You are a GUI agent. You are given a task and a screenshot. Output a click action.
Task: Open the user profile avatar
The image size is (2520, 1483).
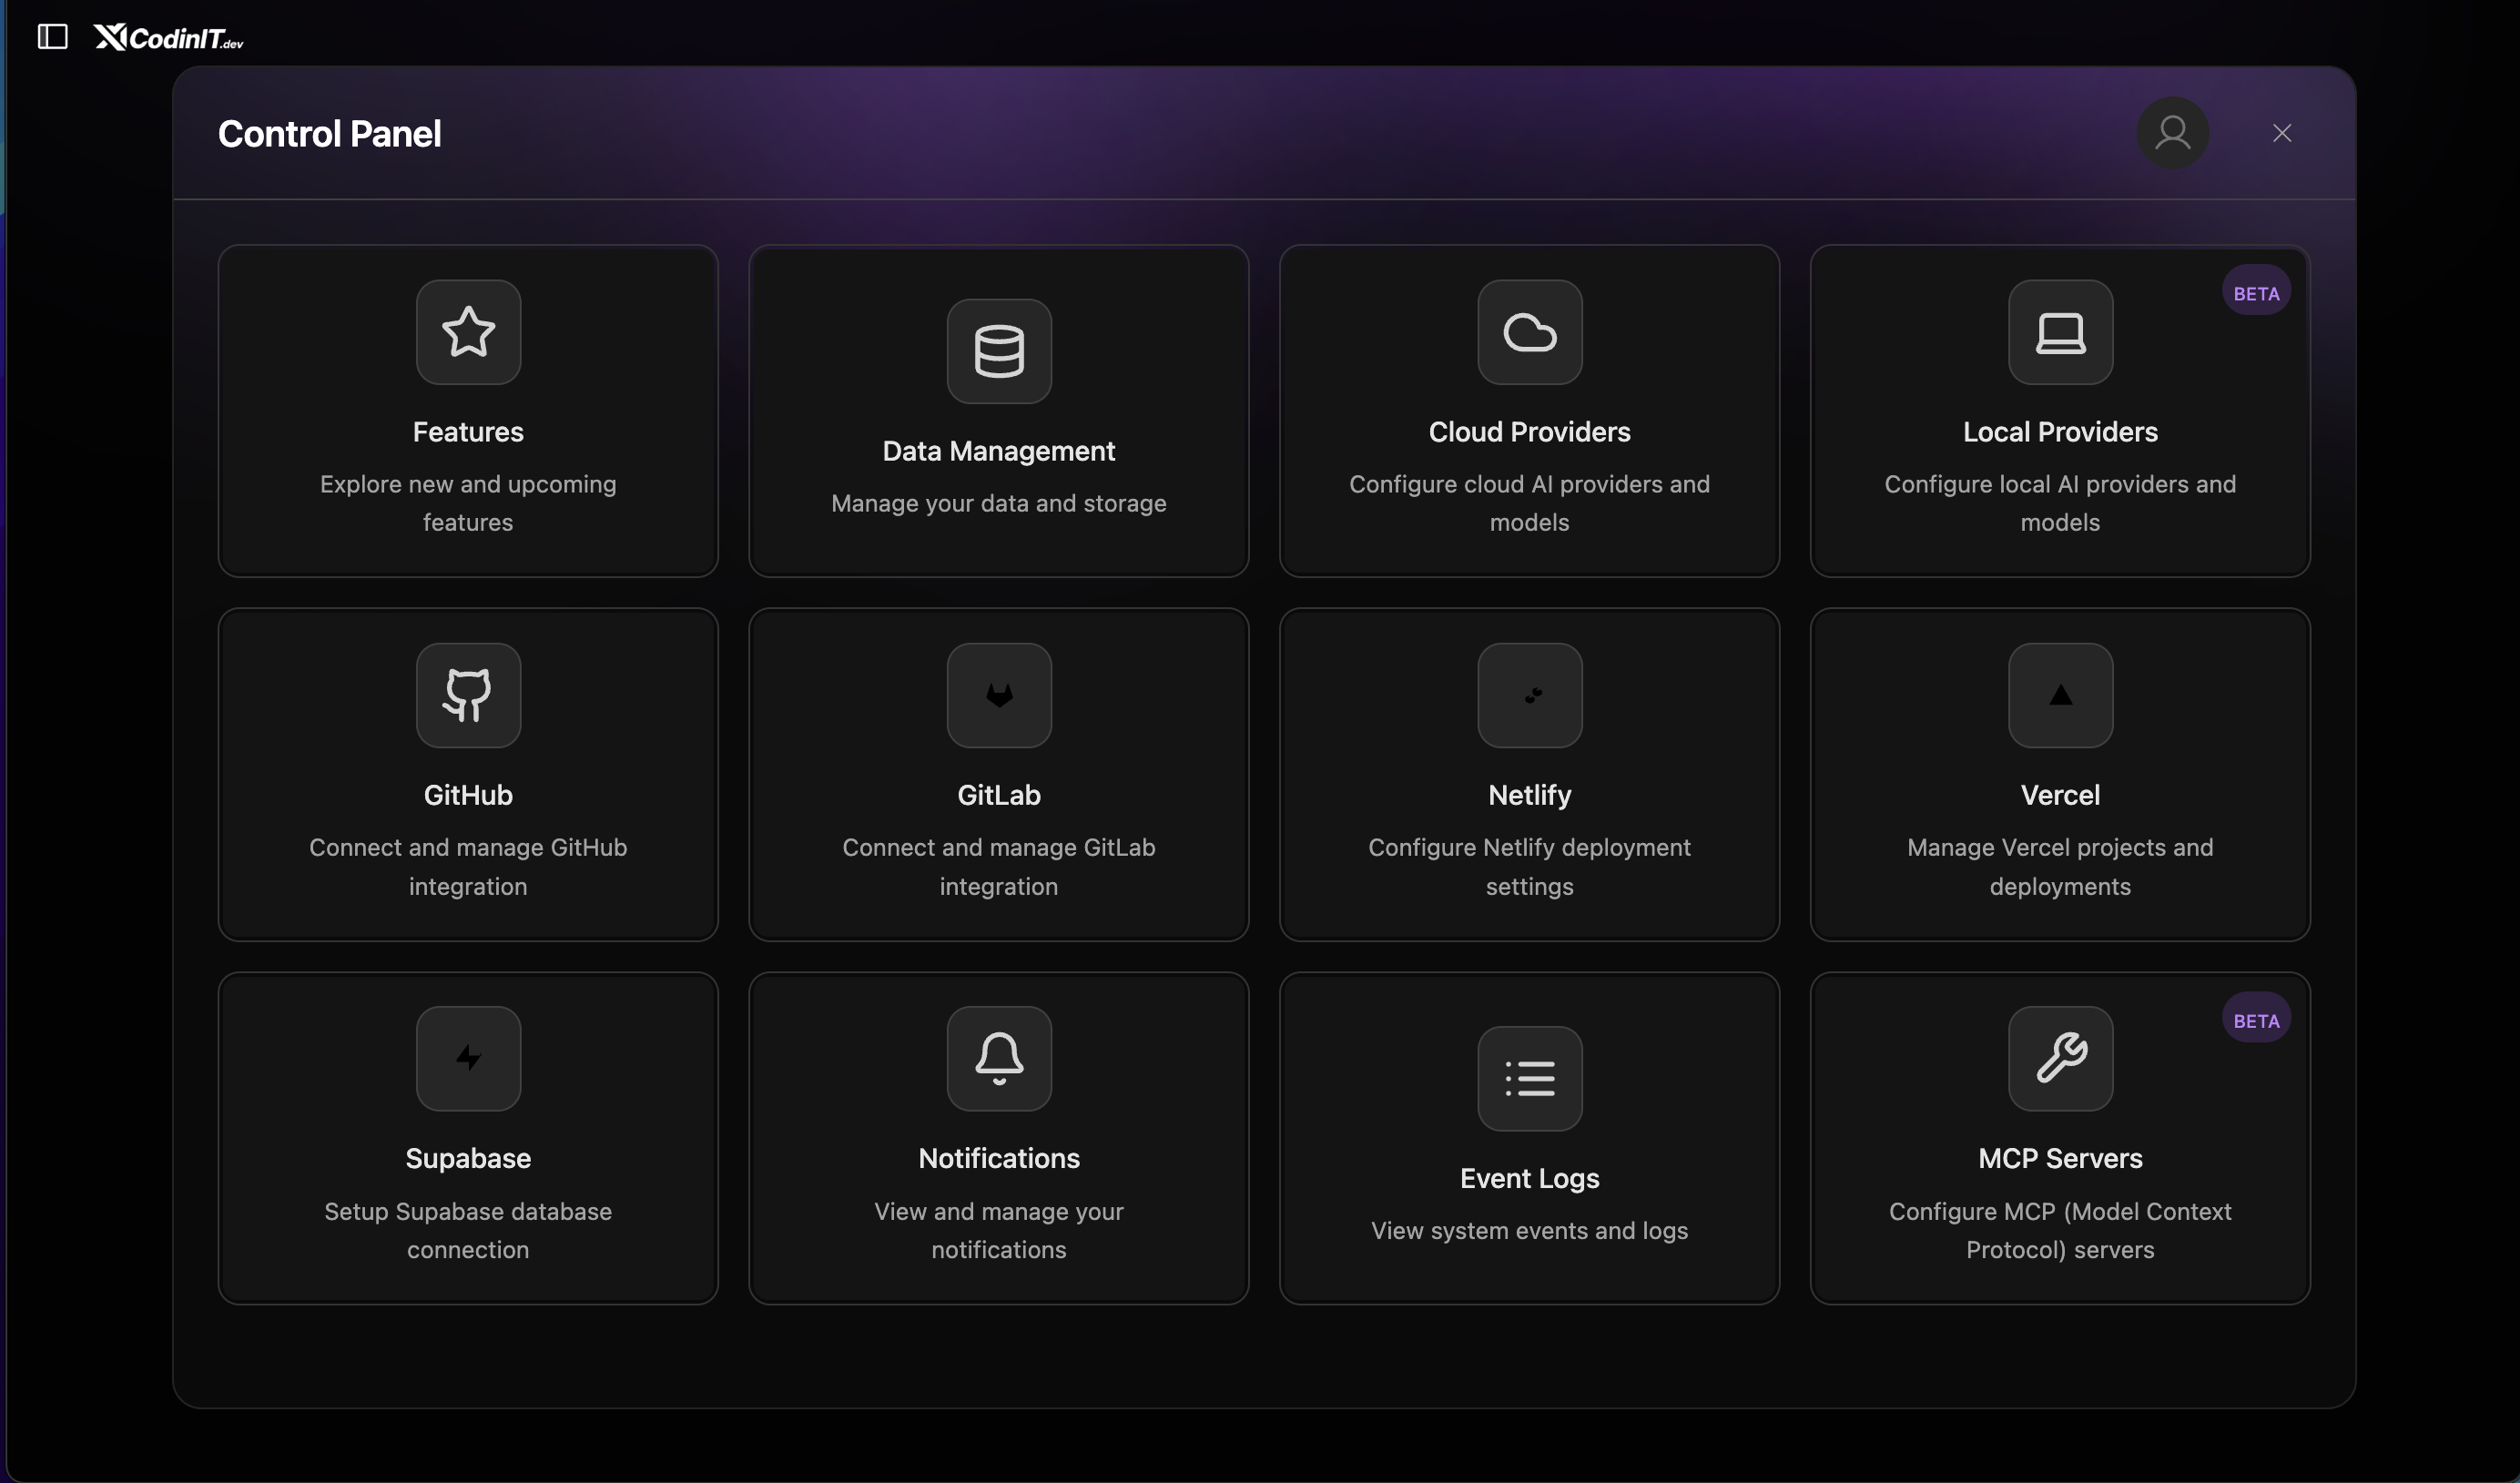(2172, 133)
